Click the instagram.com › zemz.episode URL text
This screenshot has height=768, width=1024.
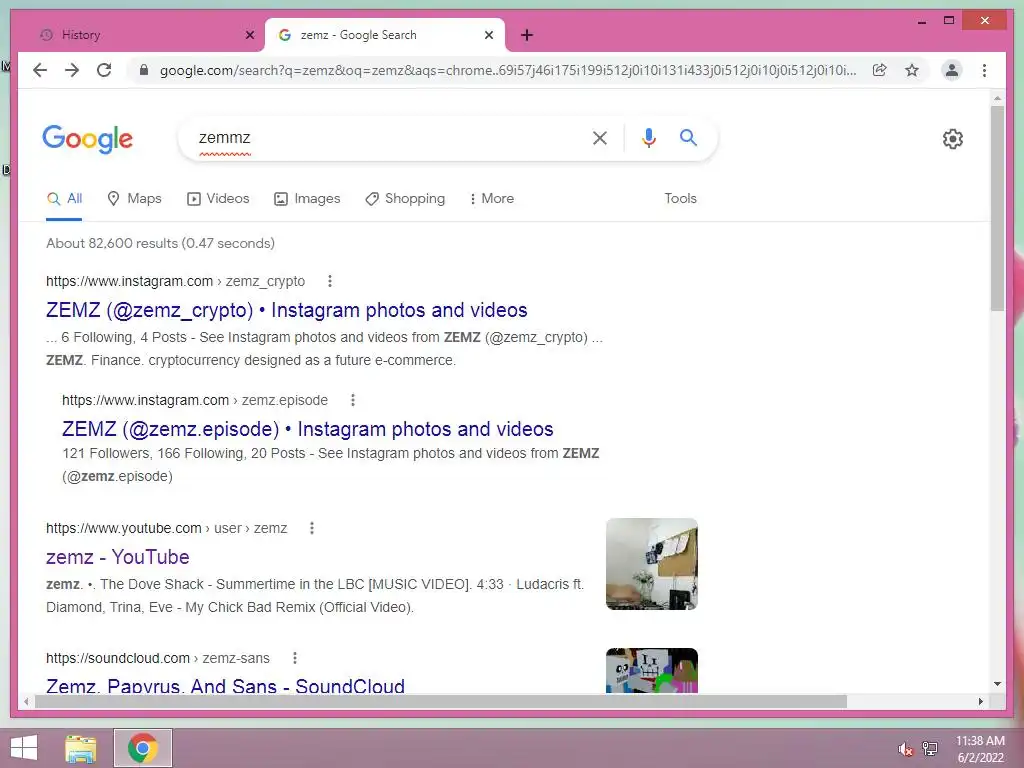coord(195,400)
